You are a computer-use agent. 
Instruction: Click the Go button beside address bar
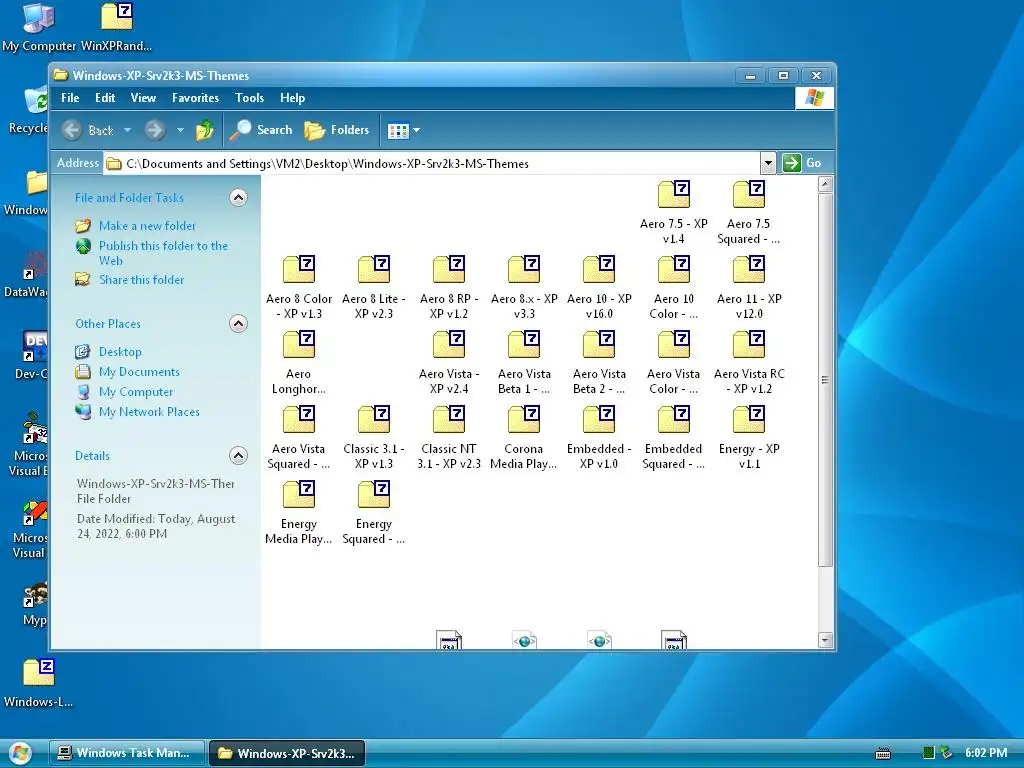tap(802, 163)
